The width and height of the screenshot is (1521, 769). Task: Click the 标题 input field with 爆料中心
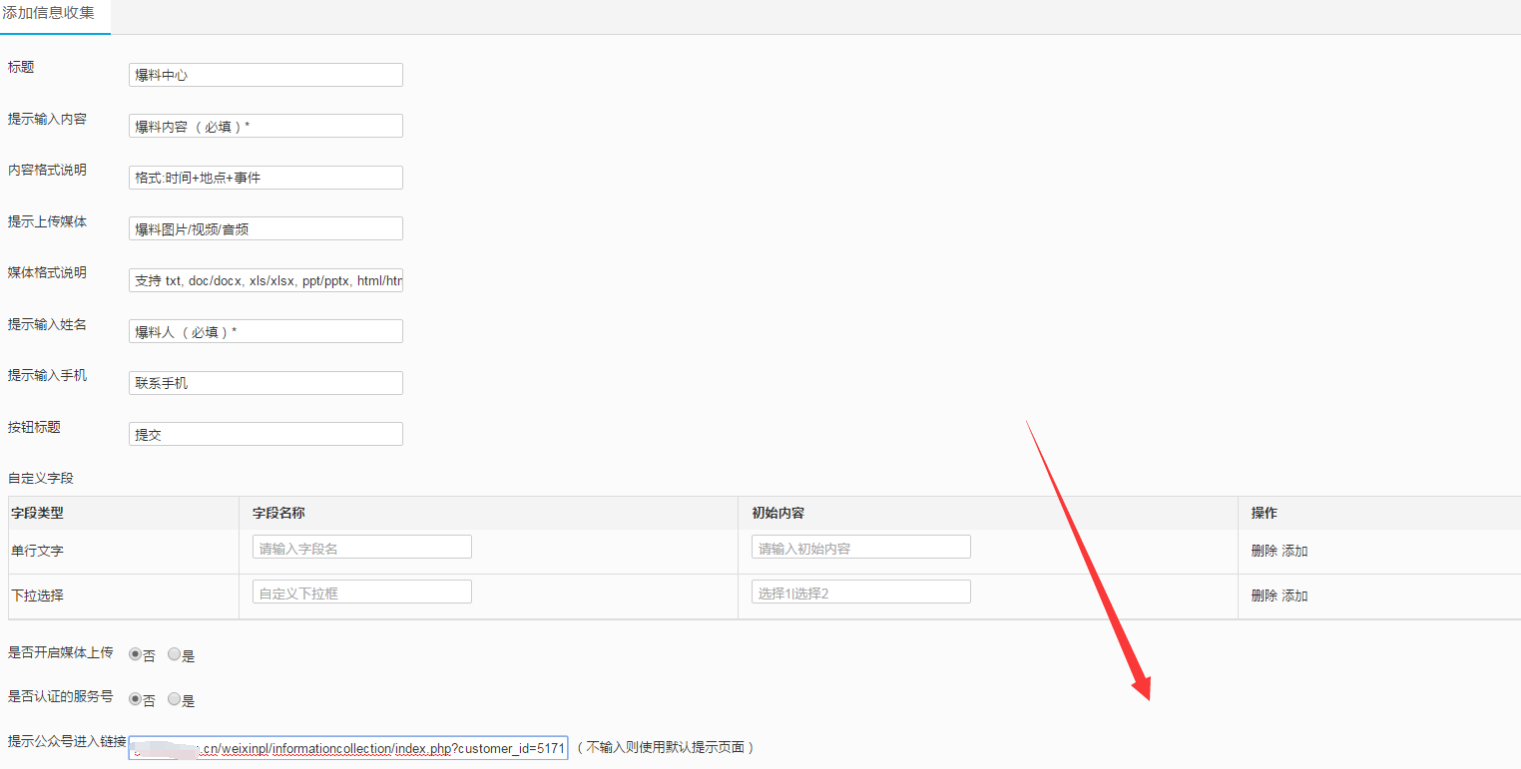265,75
